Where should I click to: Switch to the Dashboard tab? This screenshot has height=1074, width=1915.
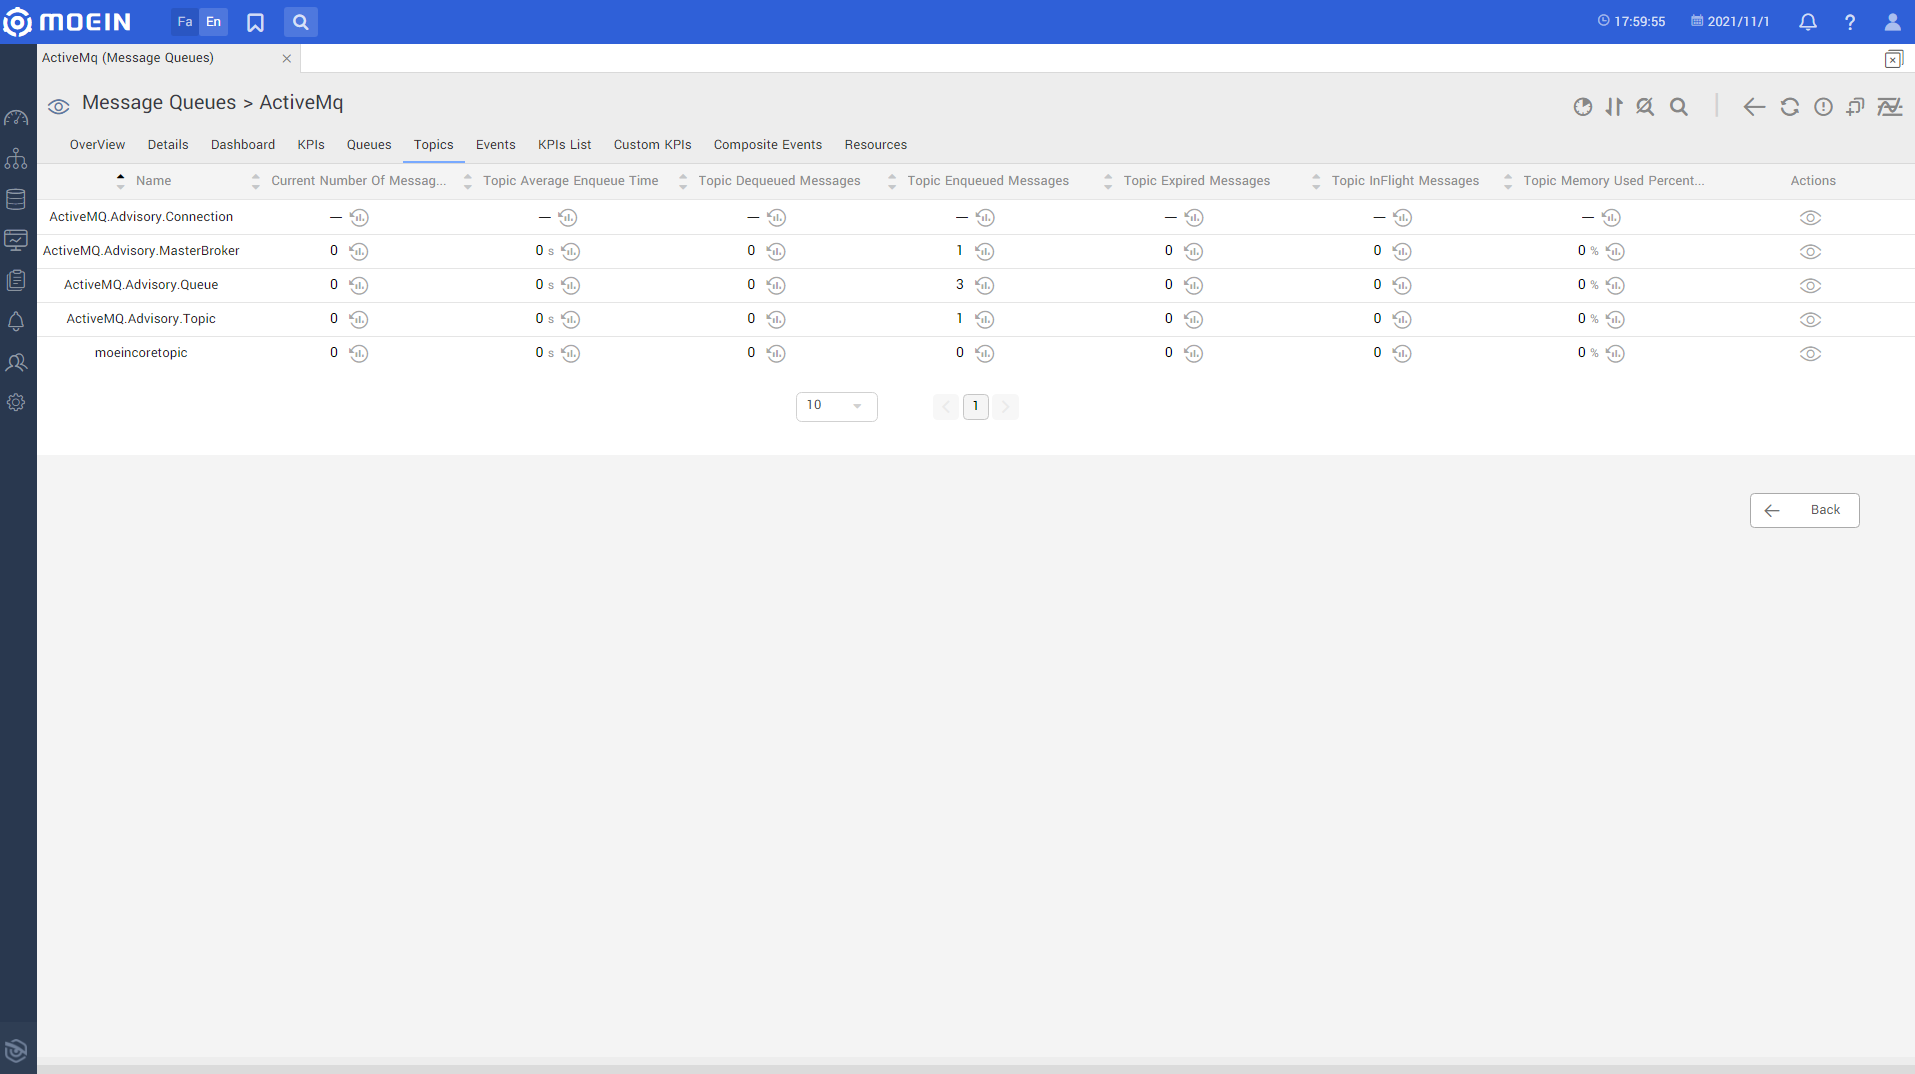[243, 145]
